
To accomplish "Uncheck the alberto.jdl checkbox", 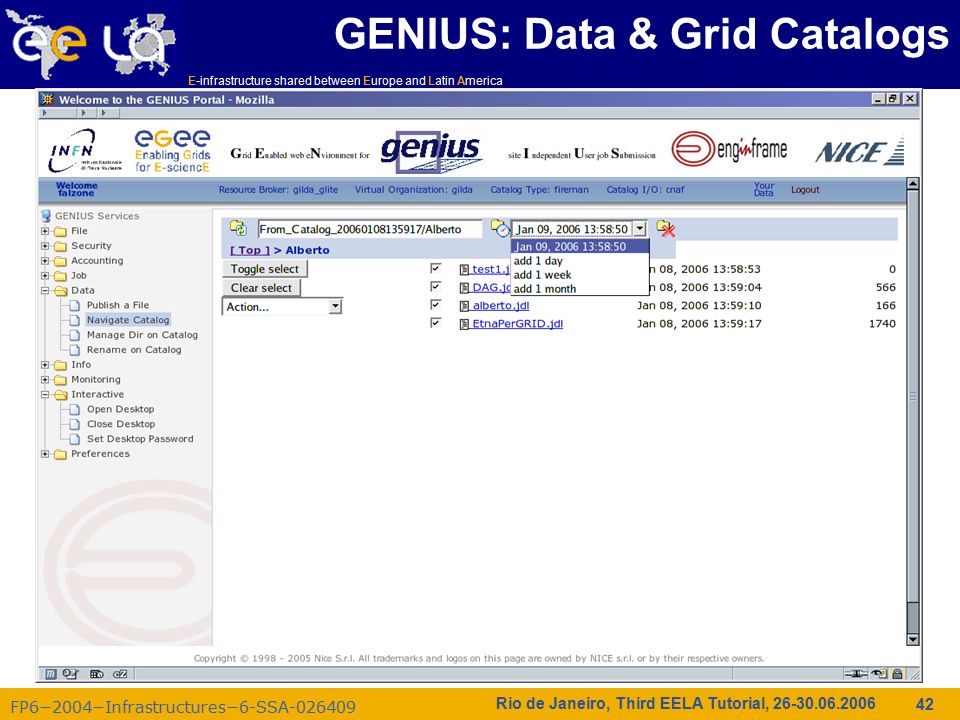I will [x=436, y=304].
